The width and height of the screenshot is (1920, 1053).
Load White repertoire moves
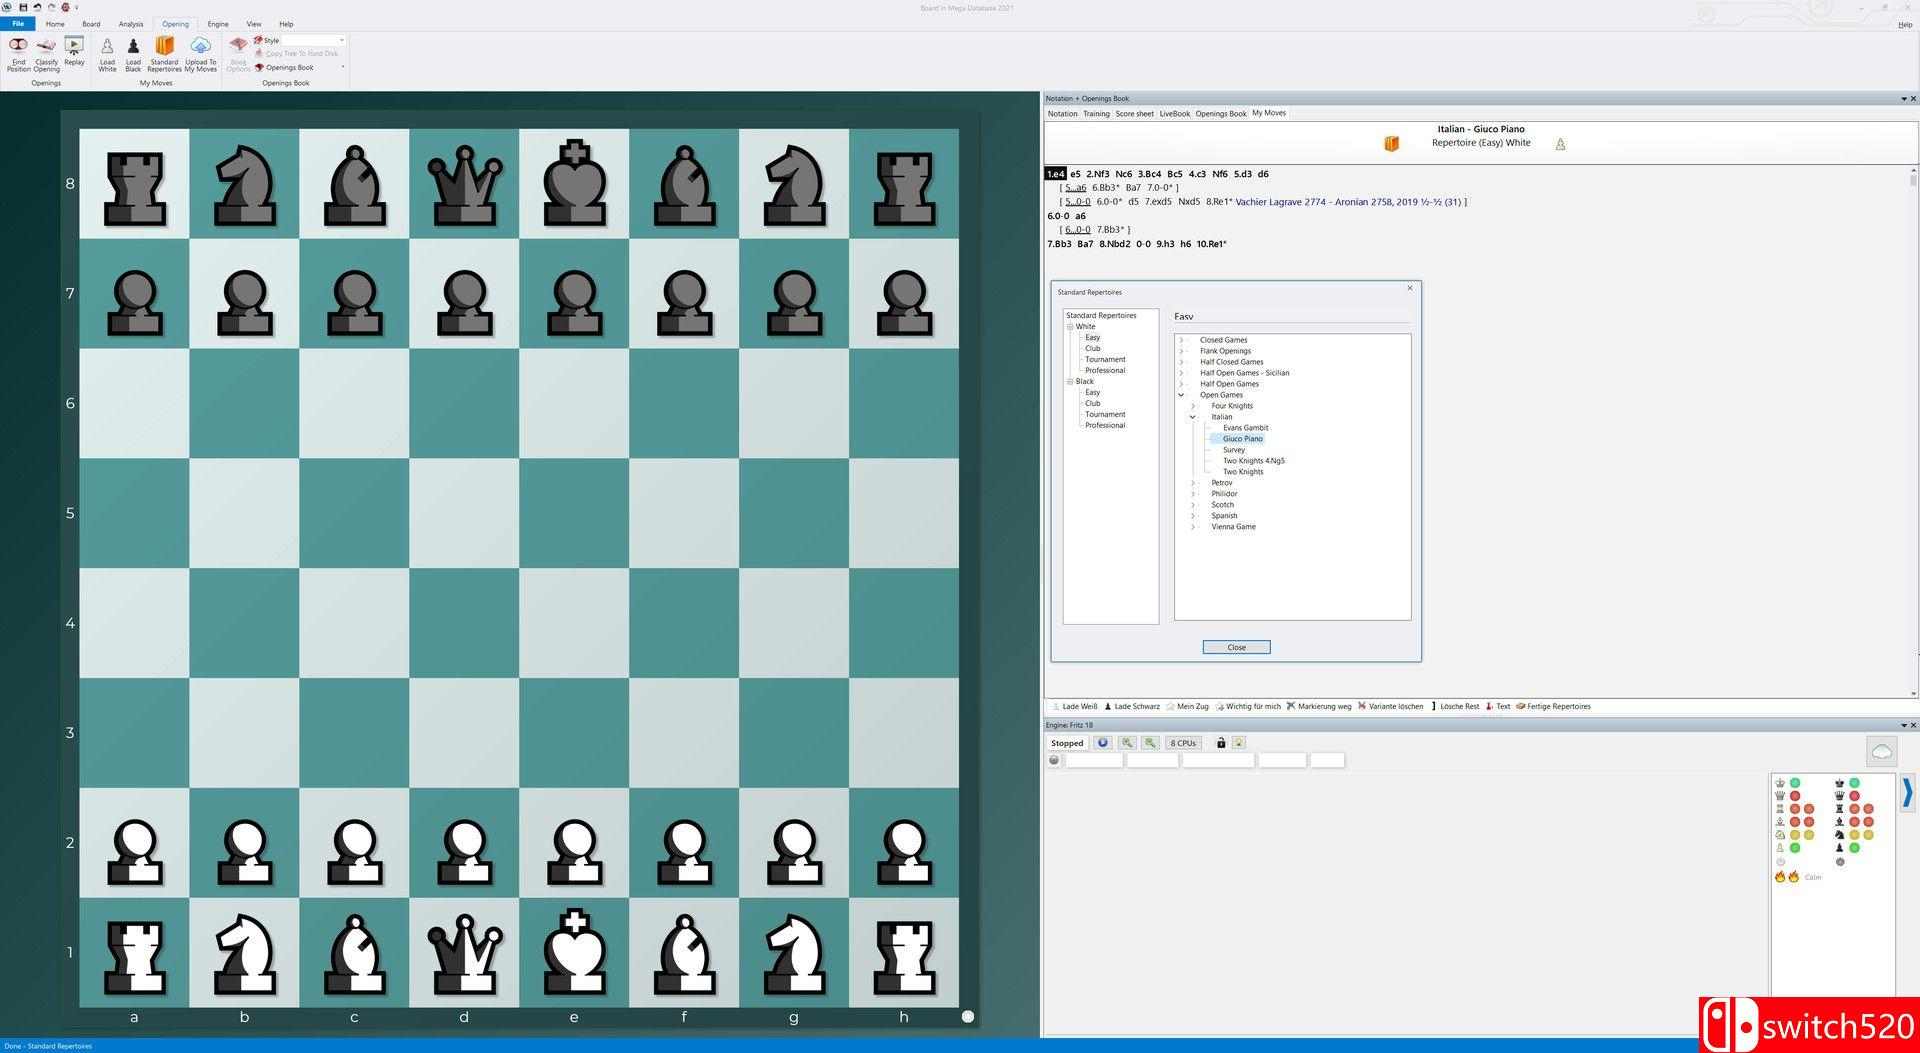107,53
